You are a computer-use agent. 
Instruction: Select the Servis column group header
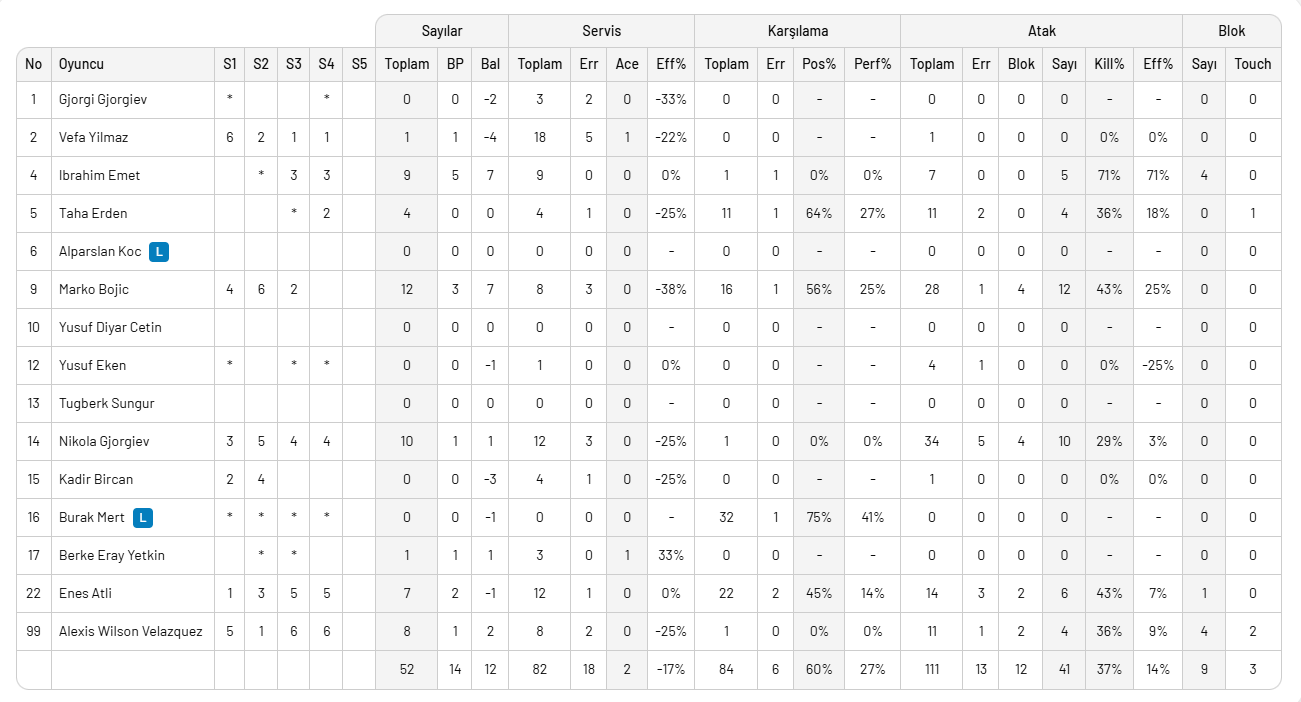pos(601,31)
